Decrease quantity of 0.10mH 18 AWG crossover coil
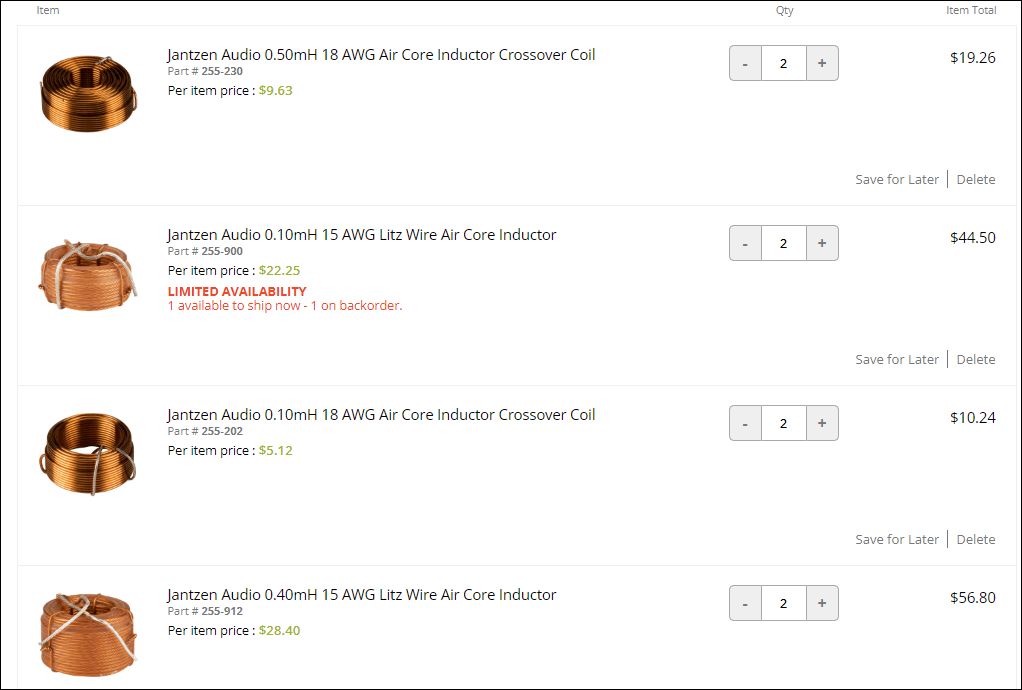The width and height of the screenshot is (1022, 690). tap(745, 423)
